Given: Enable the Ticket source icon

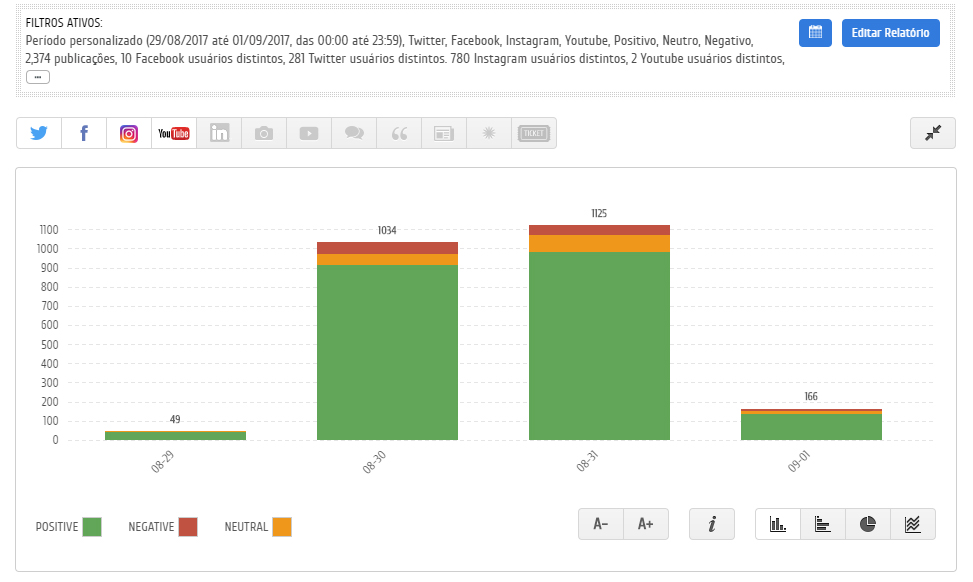Looking at the screenshot, I should (x=534, y=133).
